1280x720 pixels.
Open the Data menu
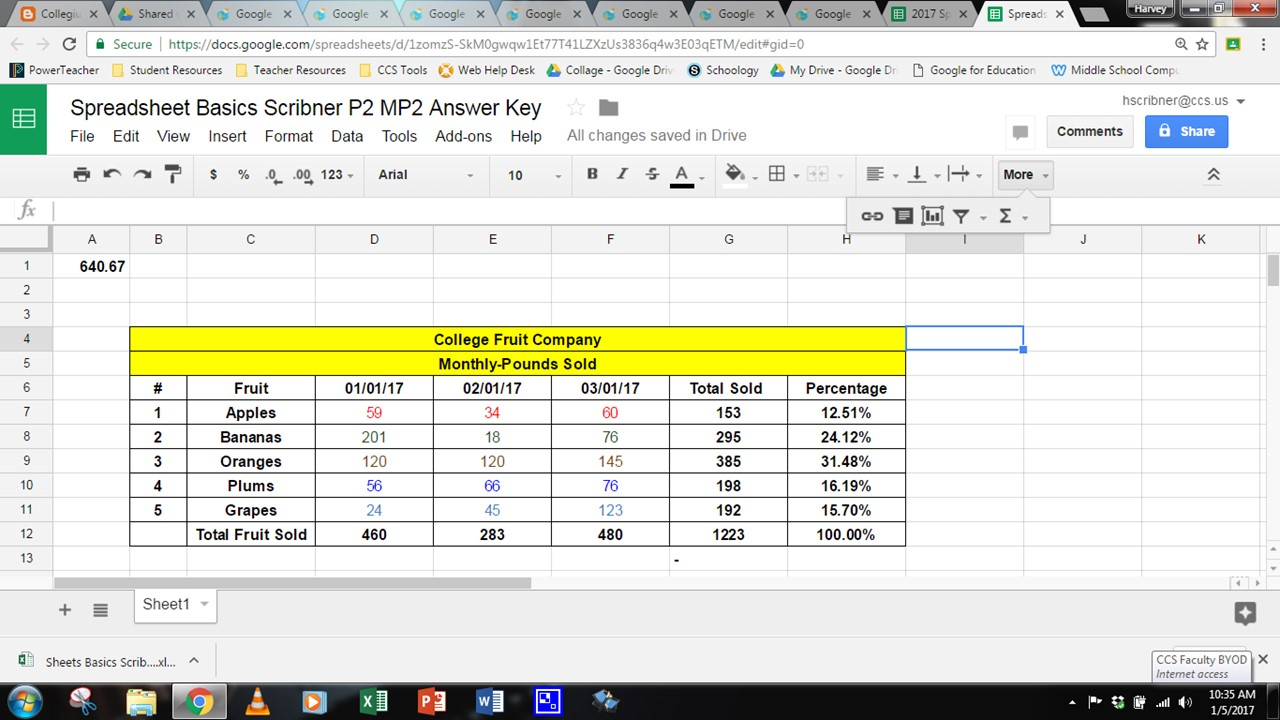[347, 136]
